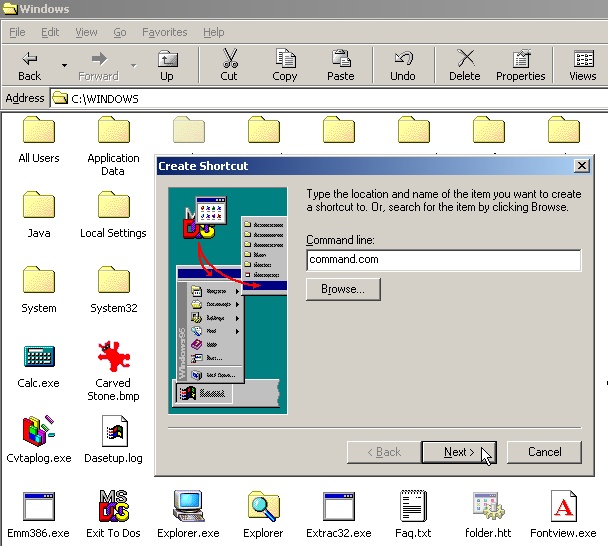Image resolution: width=608 pixels, height=546 pixels.
Task: Select the Faq.txt file
Action: pos(413,514)
